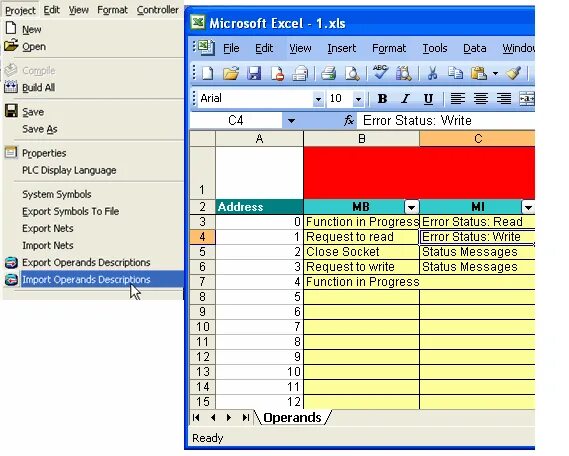Image resolution: width=569 pixels, height=456 pixels.
Task: Align text right in Excel
Action: tap(504, 99)
